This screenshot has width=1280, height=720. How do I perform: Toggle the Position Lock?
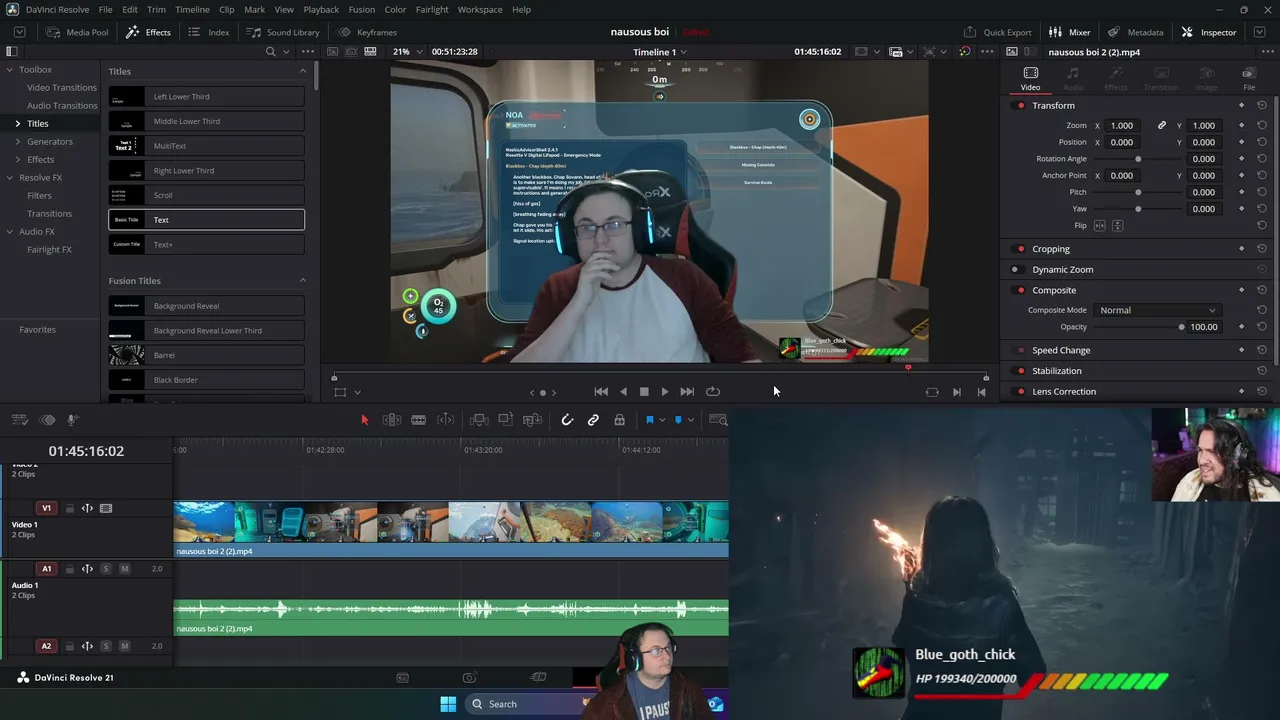620,420
